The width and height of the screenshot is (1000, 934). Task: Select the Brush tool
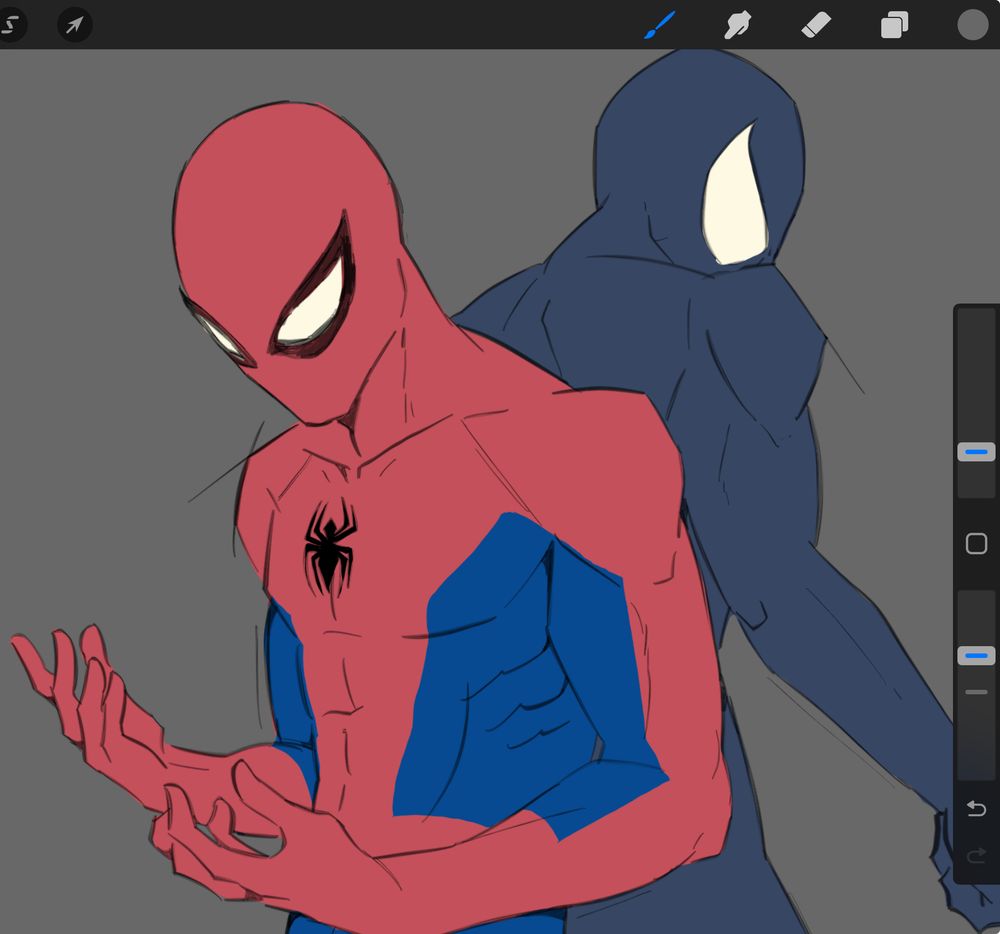659,26
